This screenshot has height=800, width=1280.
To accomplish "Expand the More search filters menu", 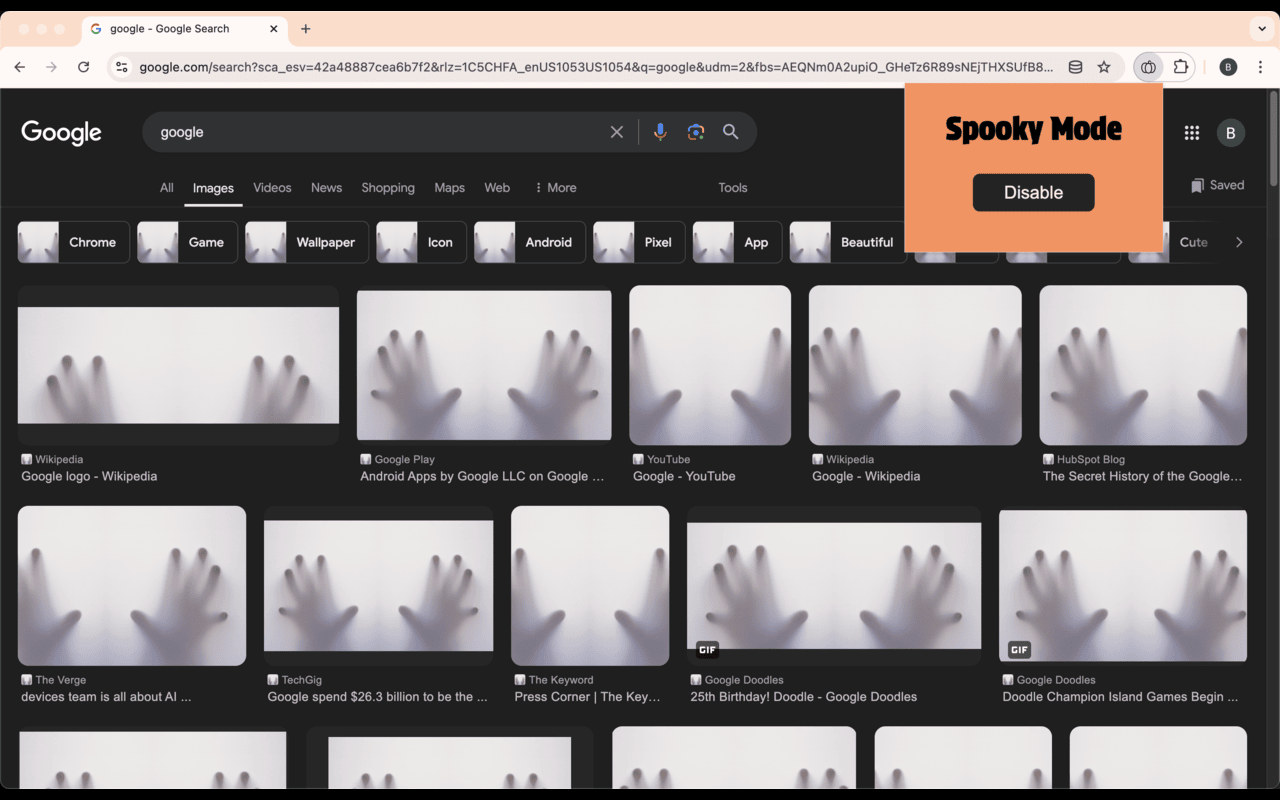I will pos(555,187).
